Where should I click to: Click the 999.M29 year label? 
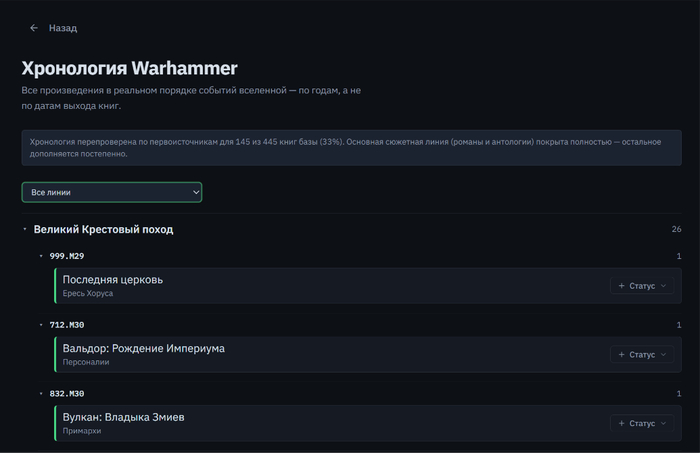pyautogui.click(x=67, y=256)
